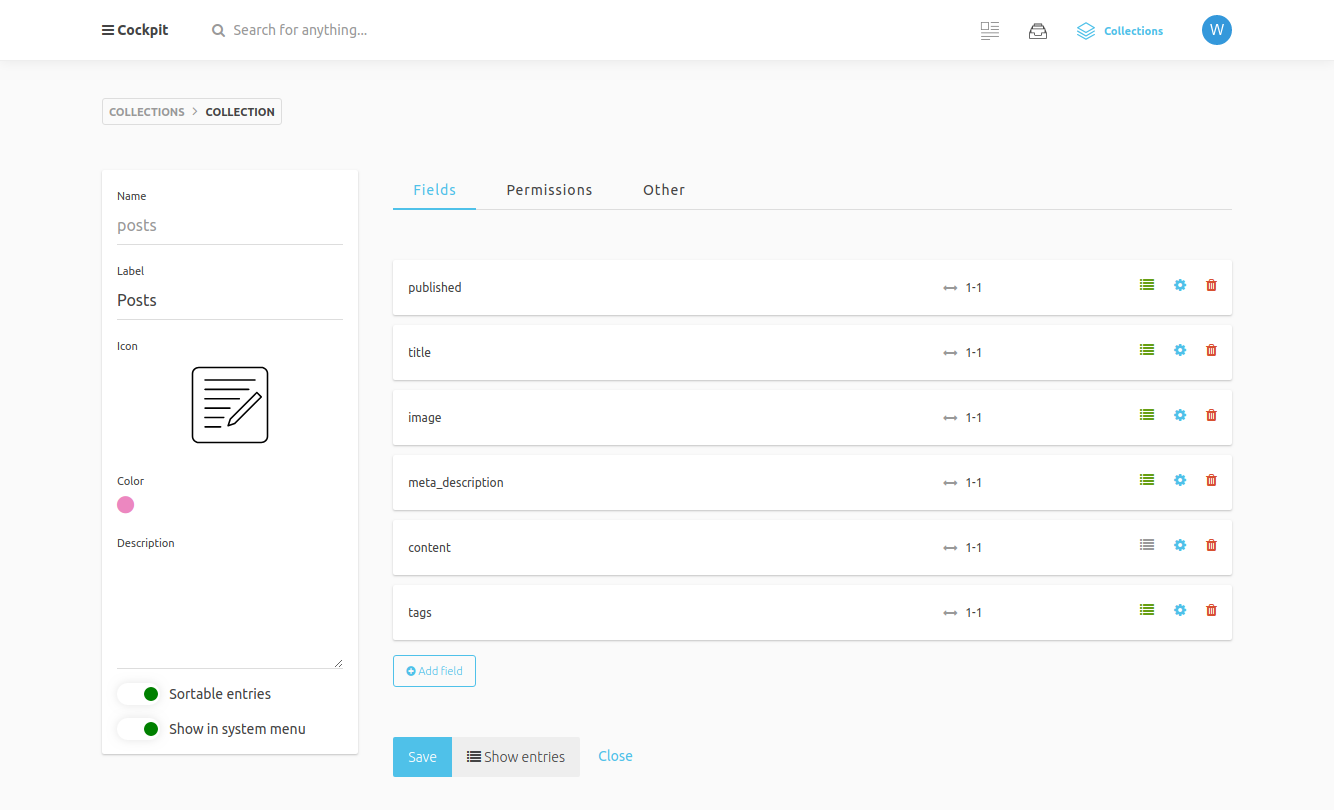Toggle list view for meta_description field
This screenshot has width=1334, height=810.
point(1147,480)
